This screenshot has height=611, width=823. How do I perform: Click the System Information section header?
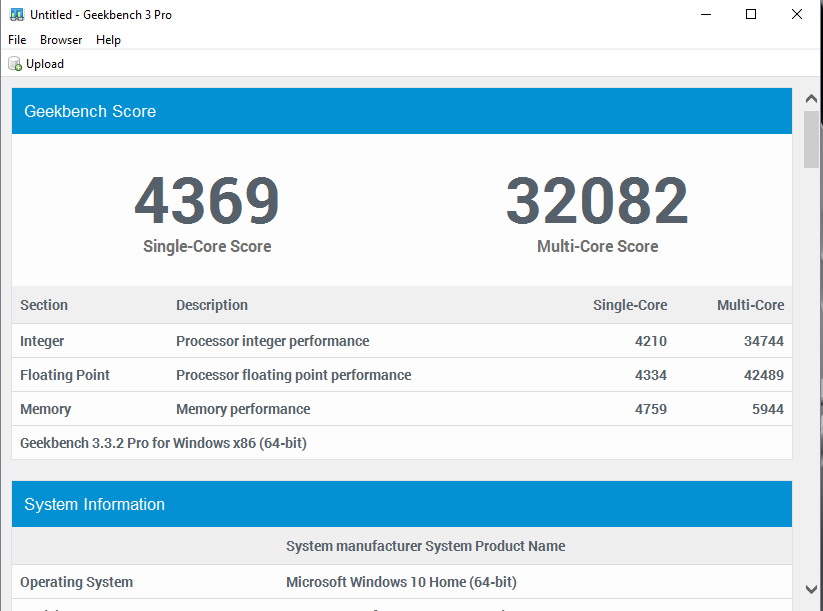402,504
